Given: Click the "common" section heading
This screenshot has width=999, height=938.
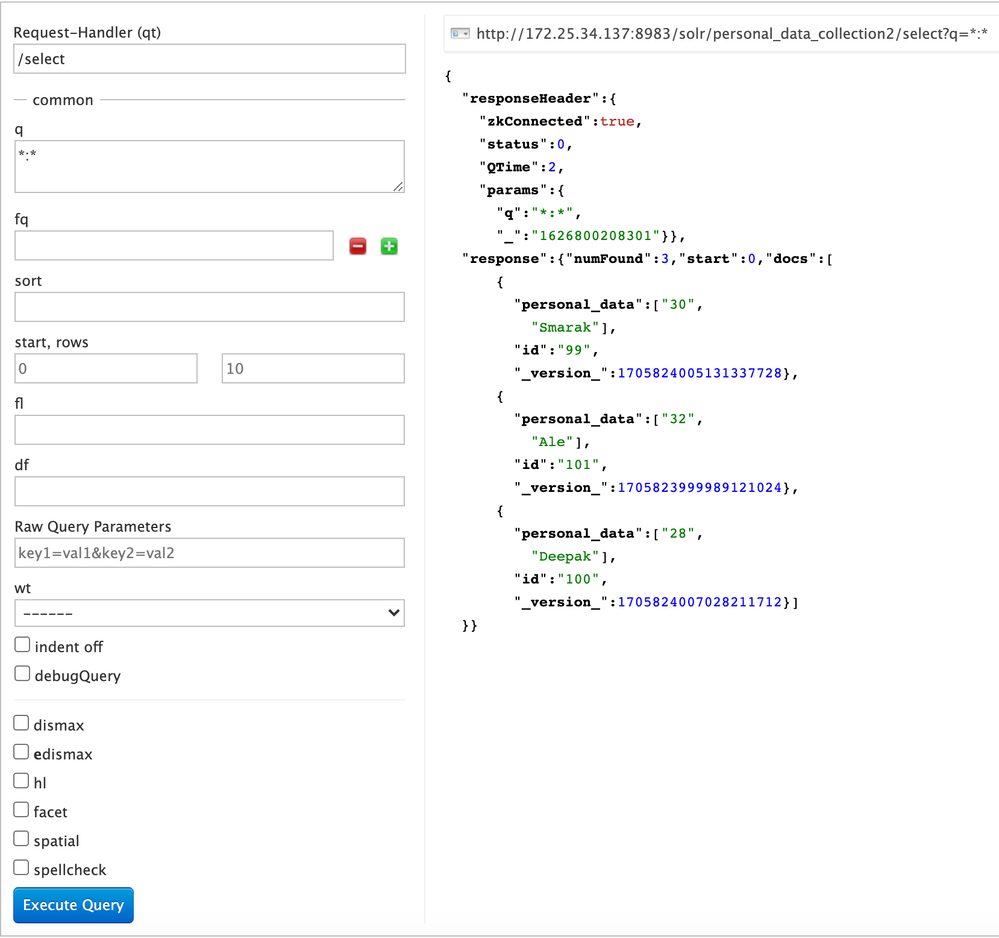Looking at the screenshot, I should (x=63, y=100).
